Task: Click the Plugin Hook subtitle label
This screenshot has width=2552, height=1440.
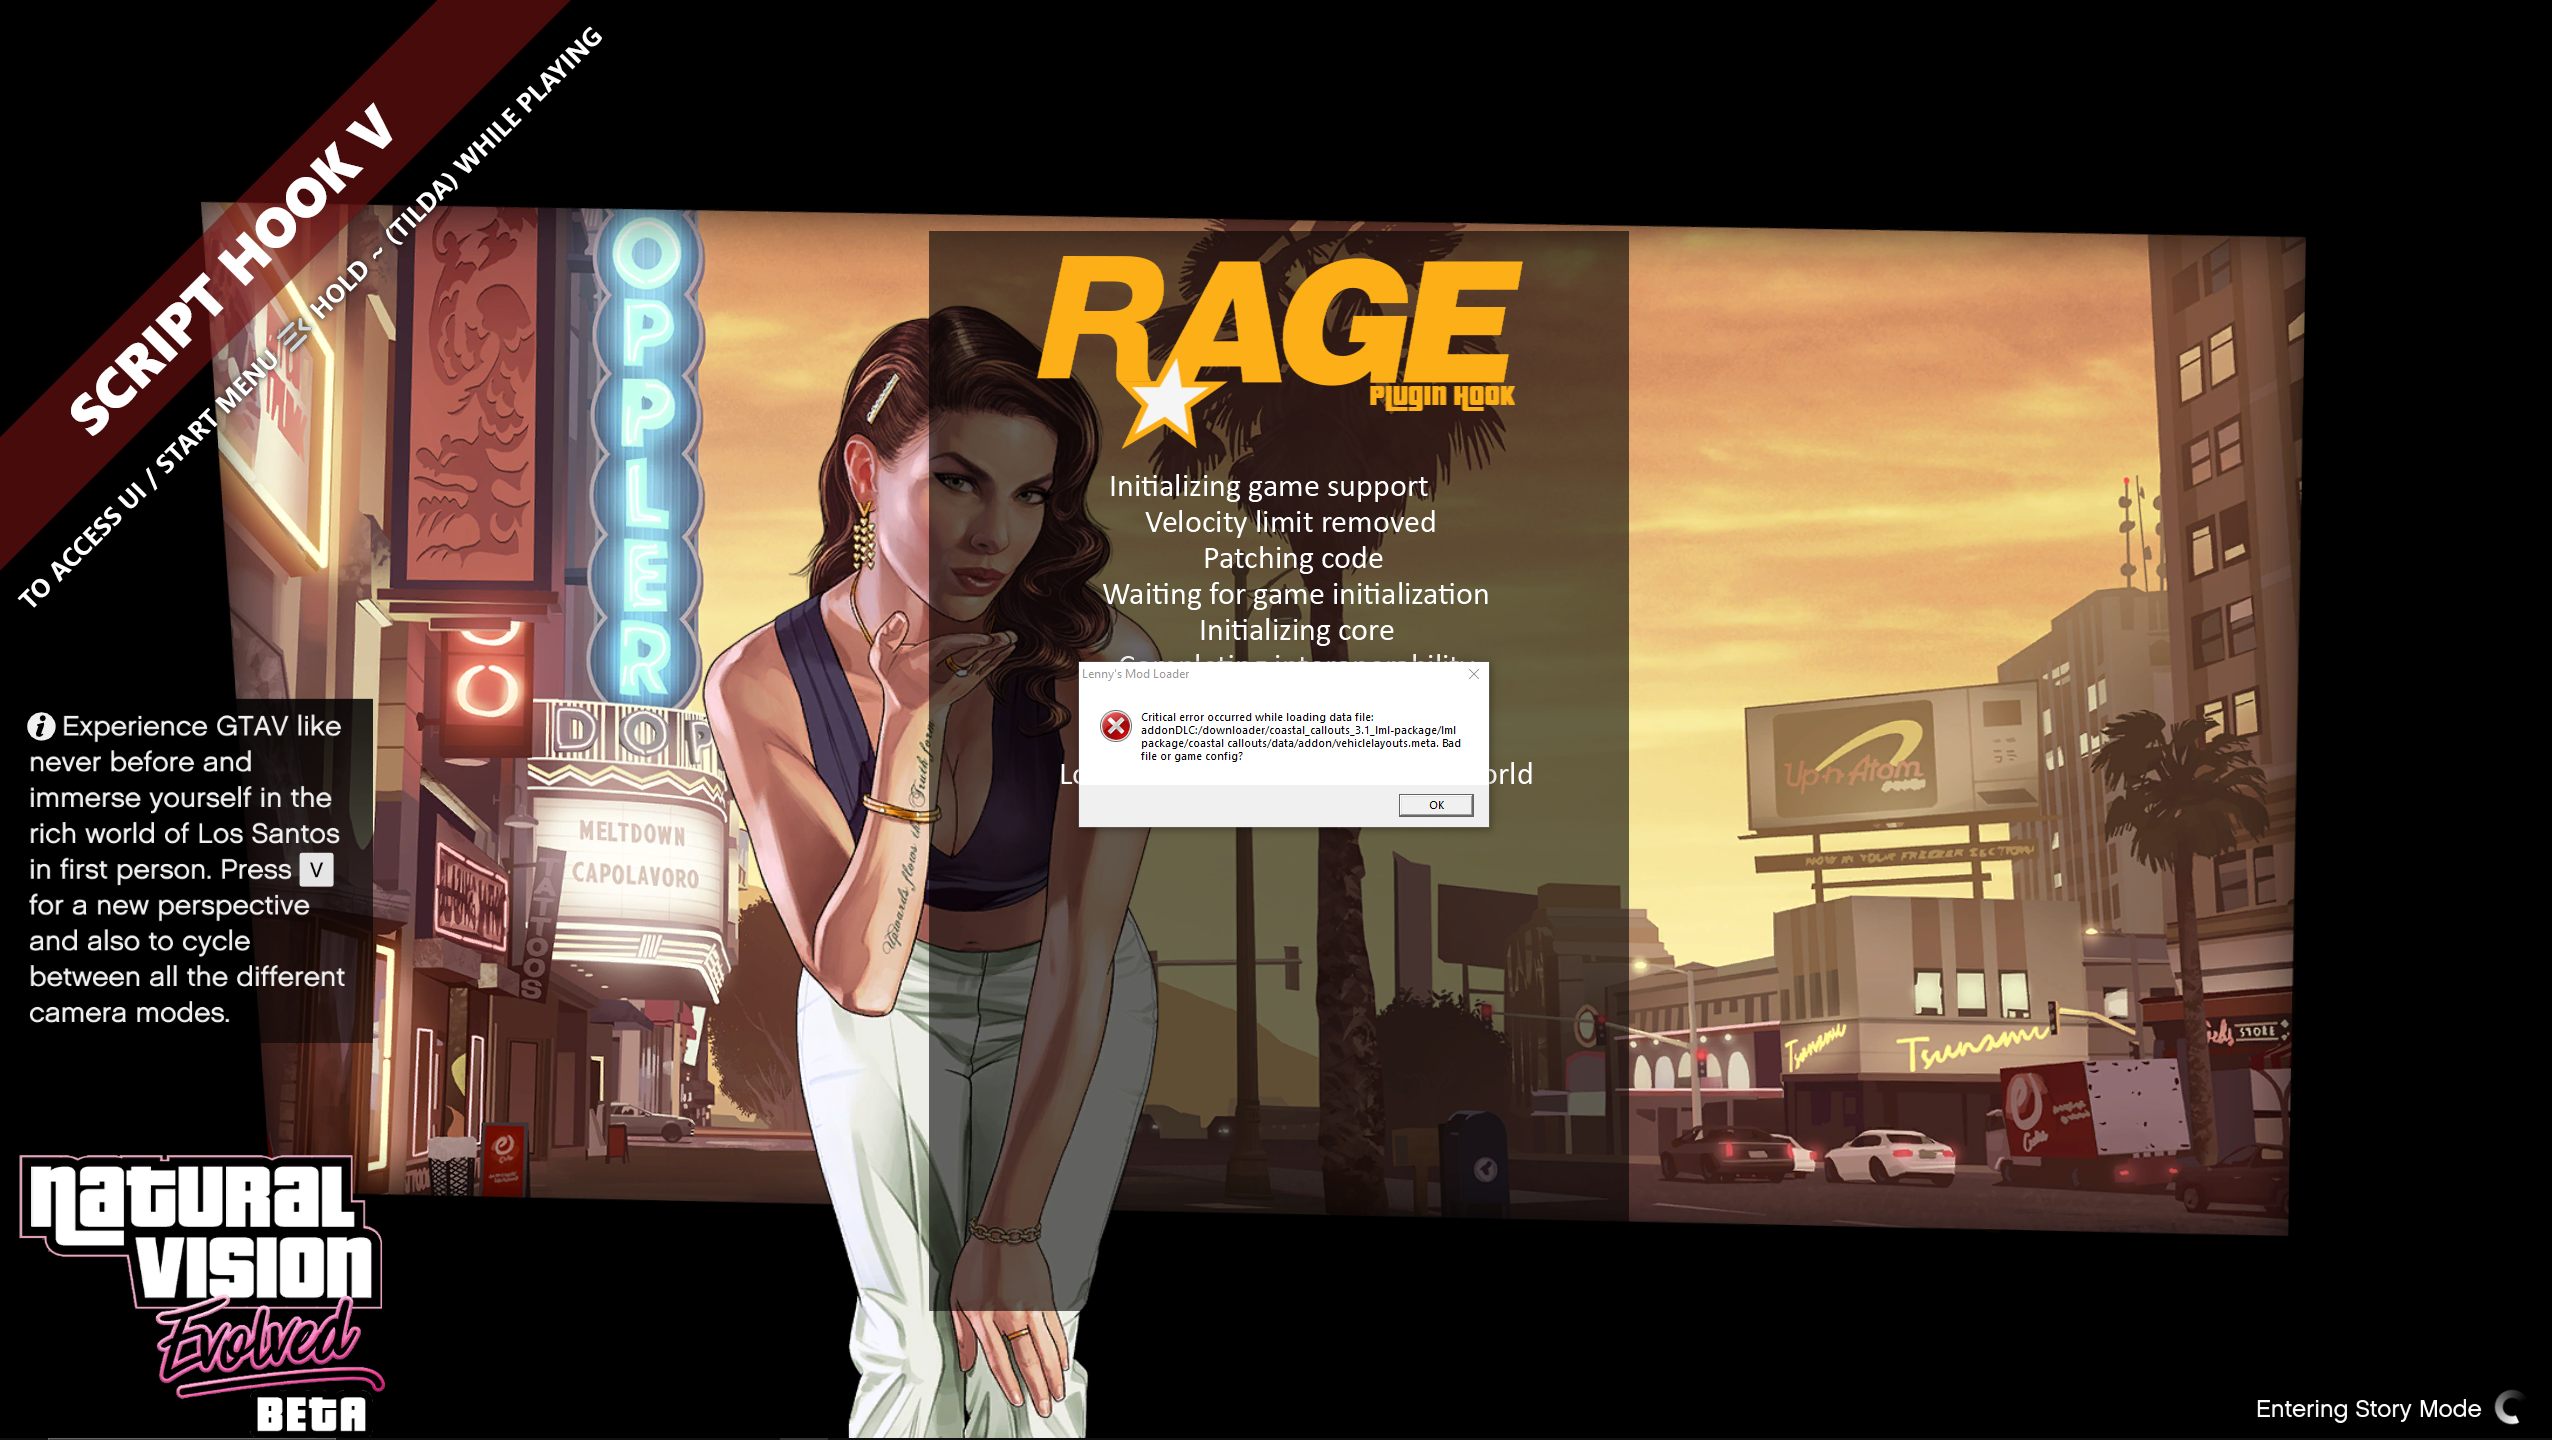Action: pos(1441,396)
